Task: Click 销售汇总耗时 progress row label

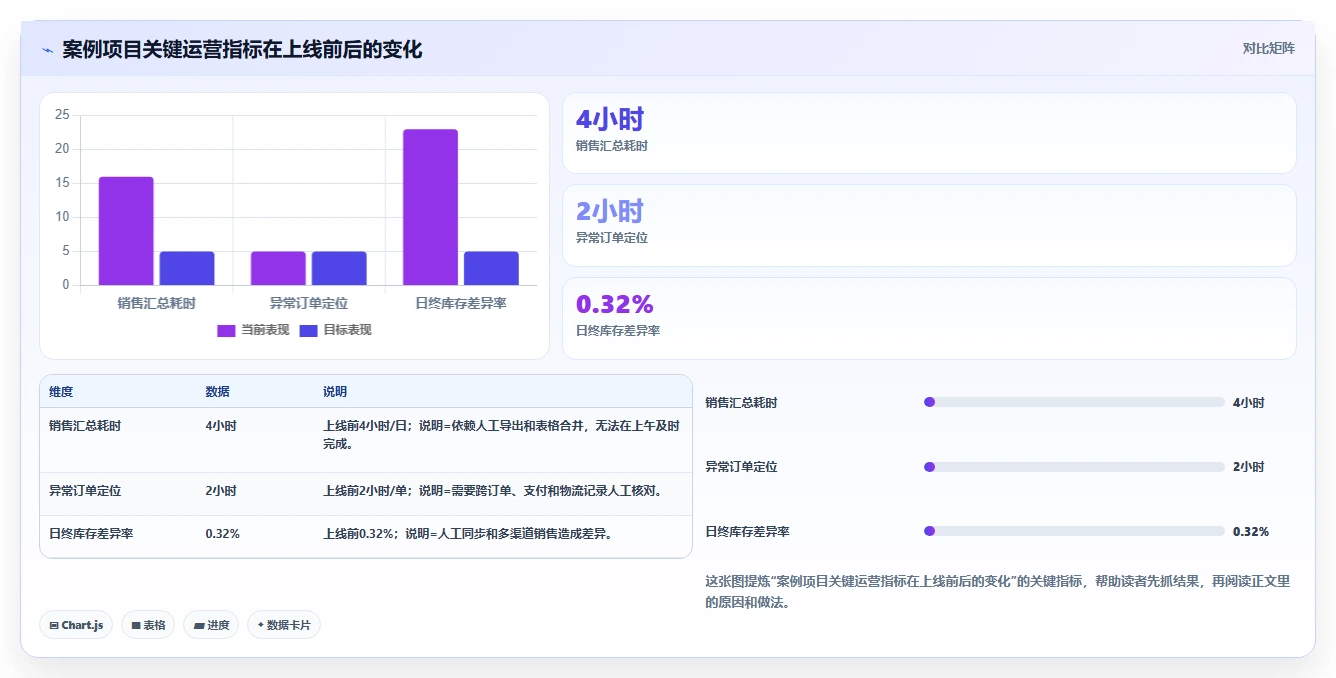Action: (x=741, y=403)
